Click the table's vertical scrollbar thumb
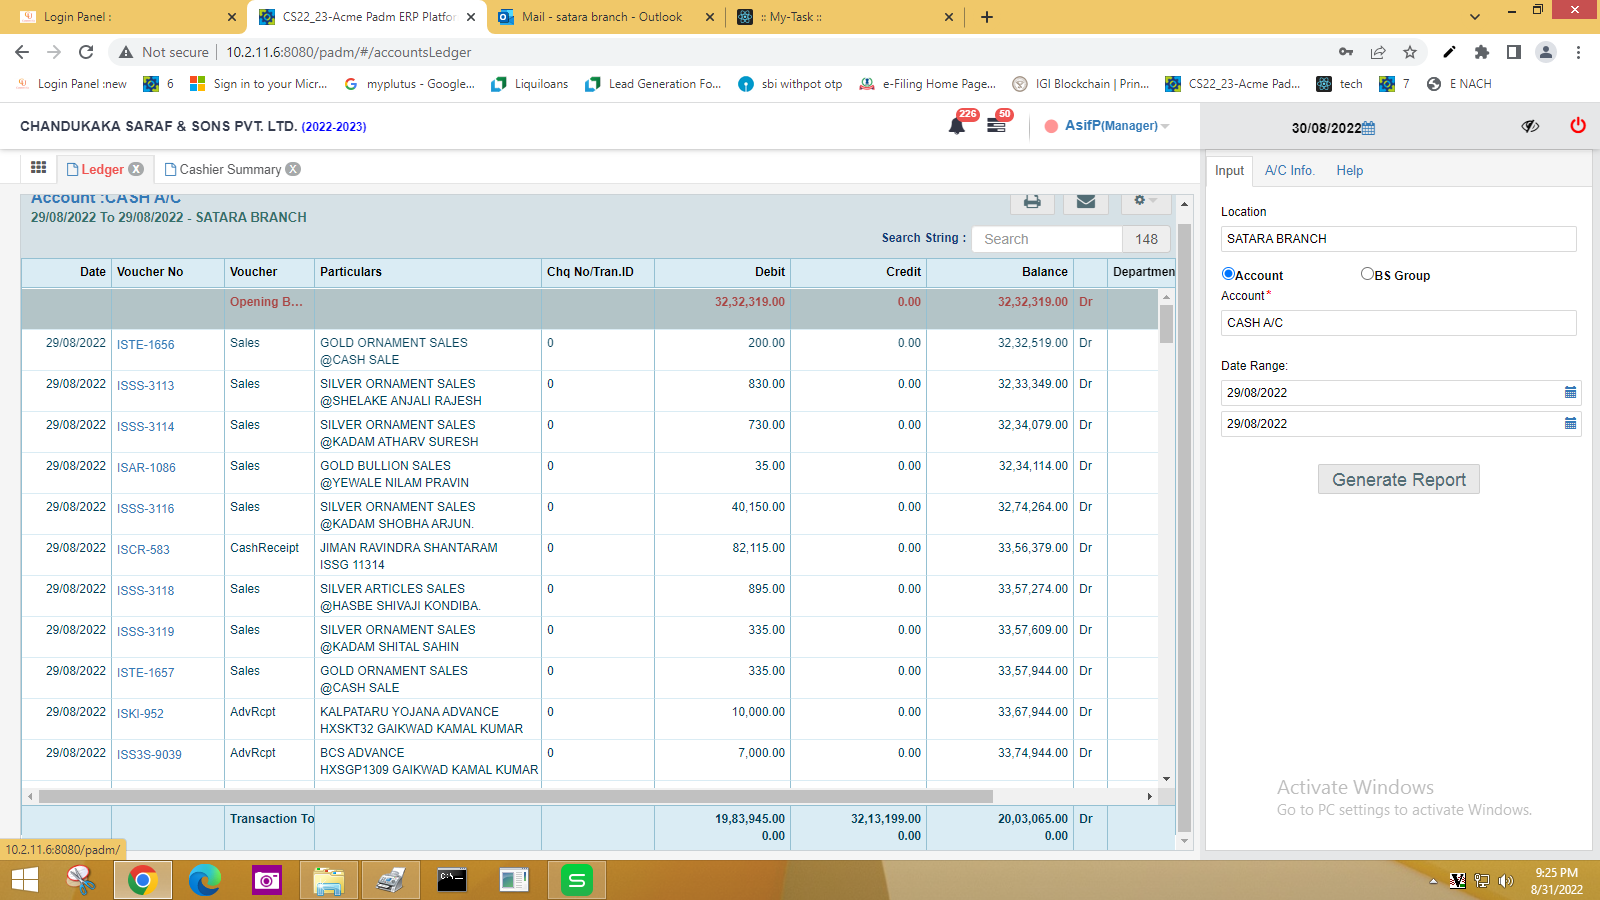1600x900 pixels. click(1166, 323)
